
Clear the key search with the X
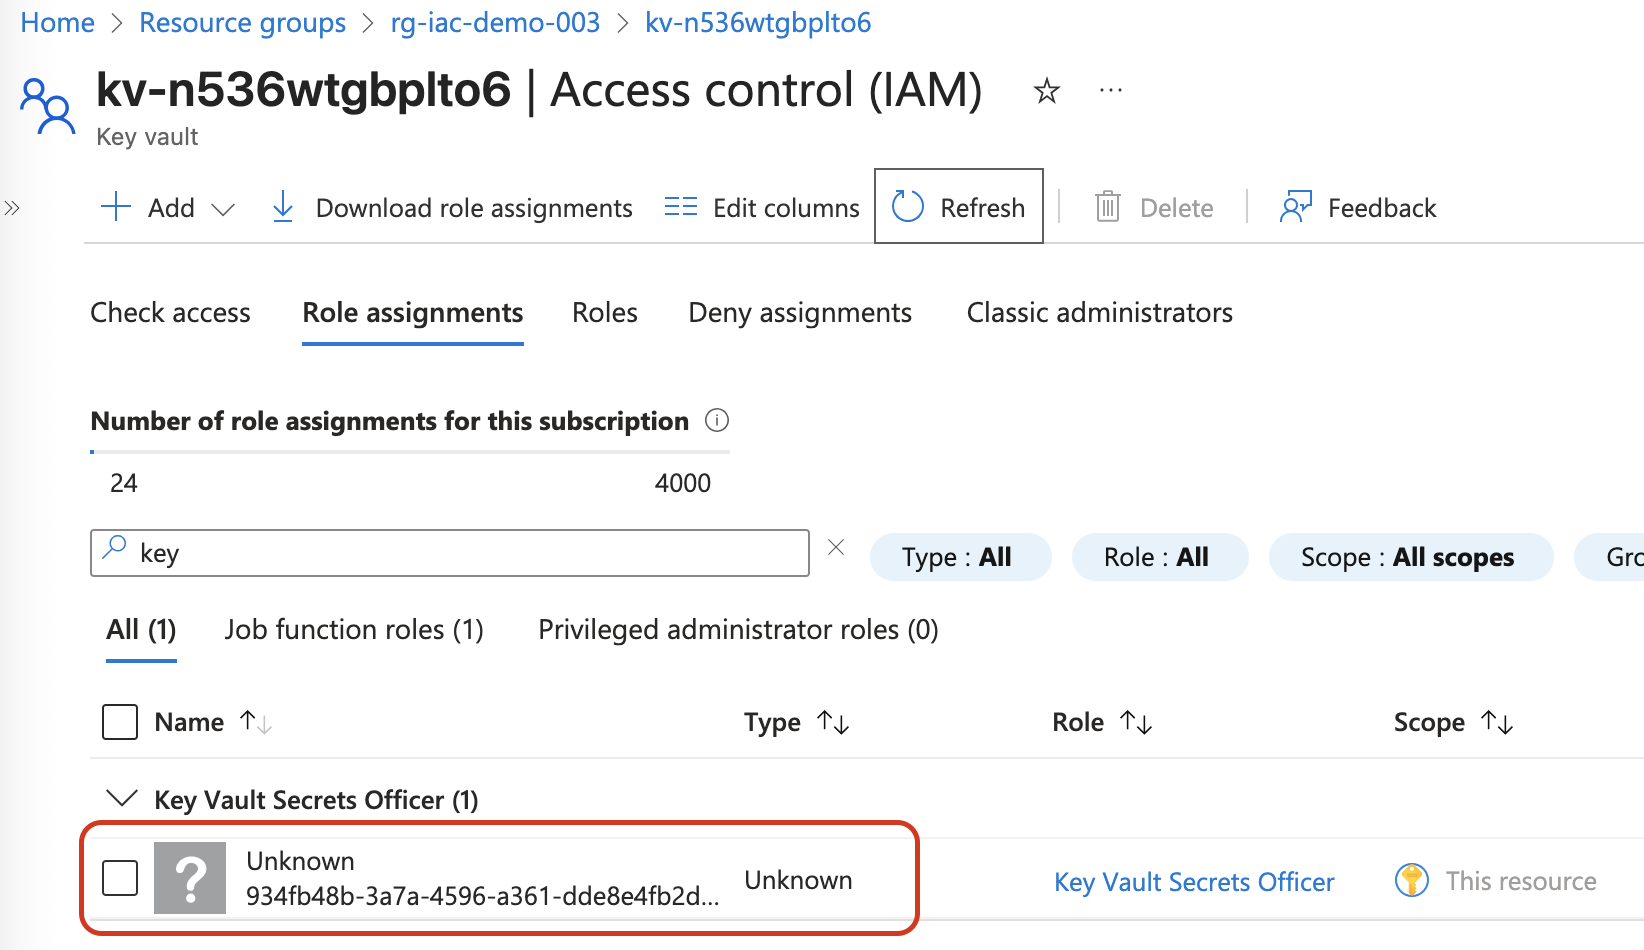(x=836, y=546)
